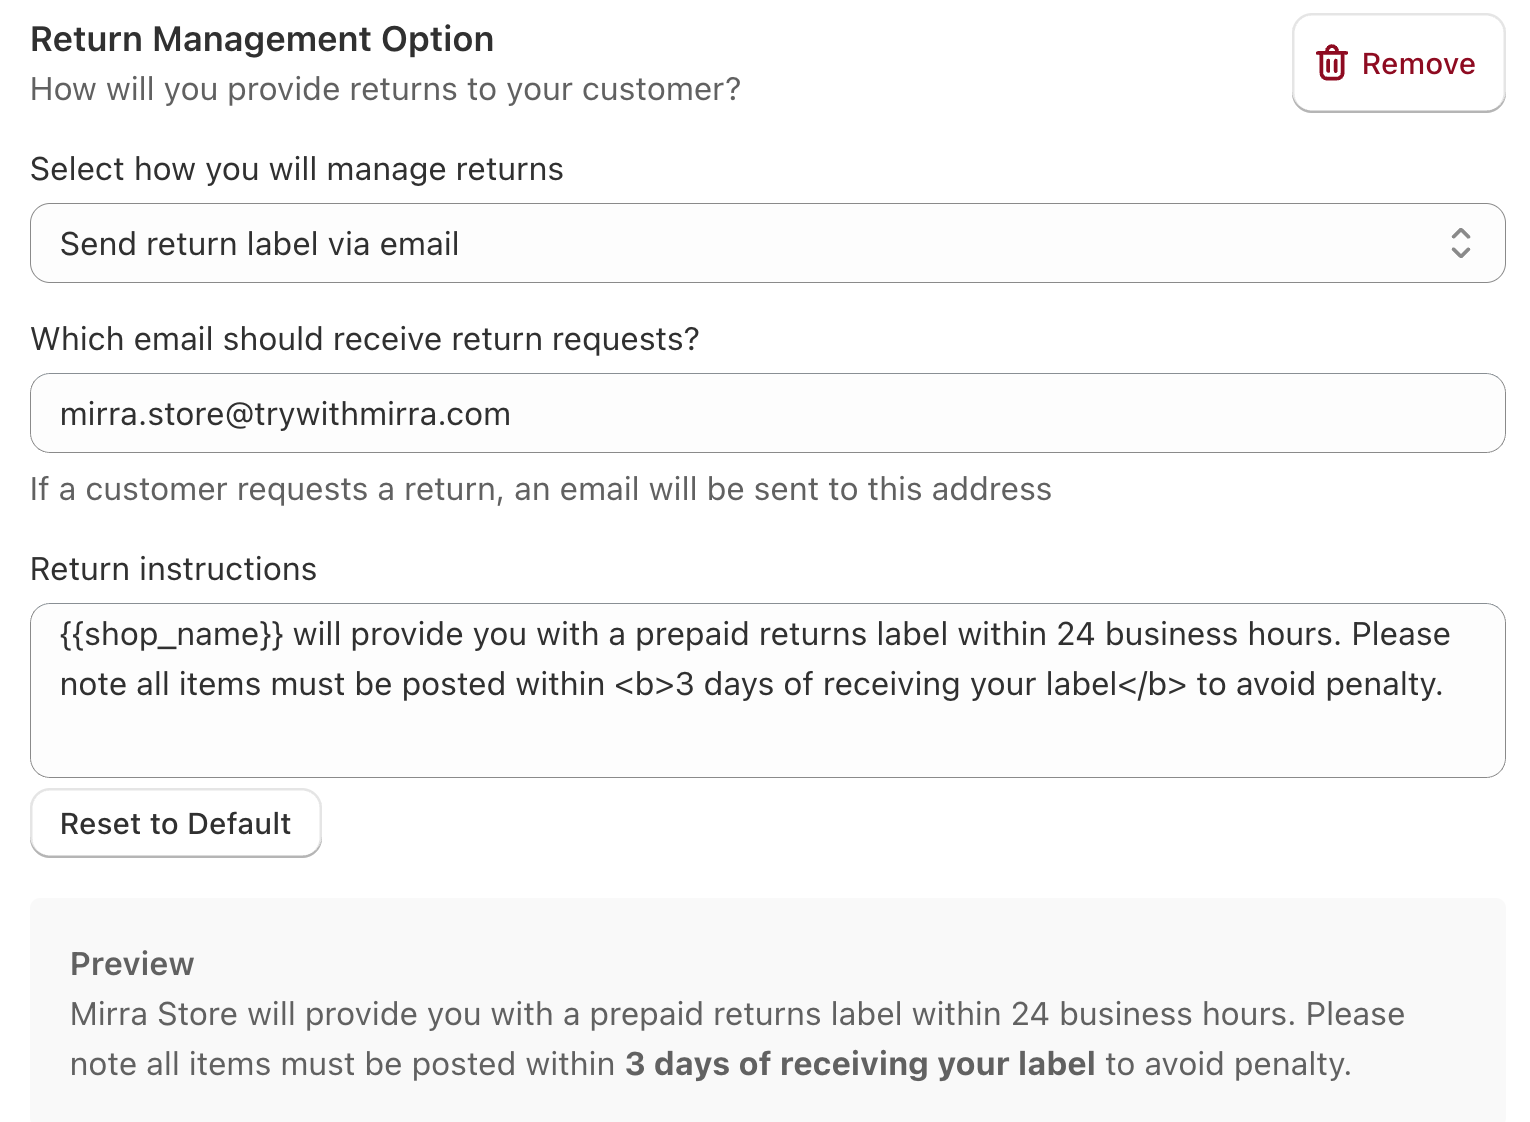Click the "How will you provide returns" subtitle
The width and height of the screenshot is (1530, 1122).
click(385, 89)
